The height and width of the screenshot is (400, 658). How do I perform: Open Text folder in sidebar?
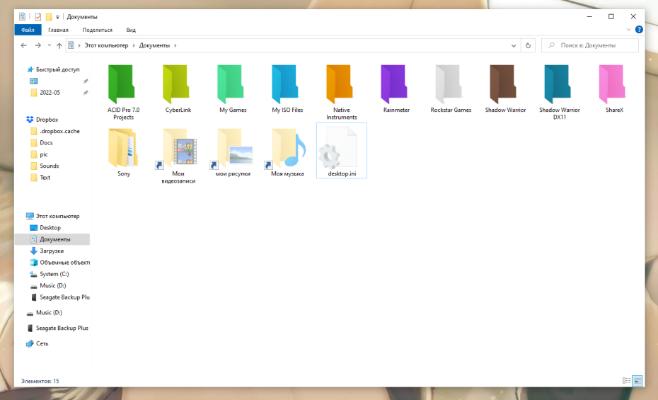pyautogui.click(x=44, y=178)
